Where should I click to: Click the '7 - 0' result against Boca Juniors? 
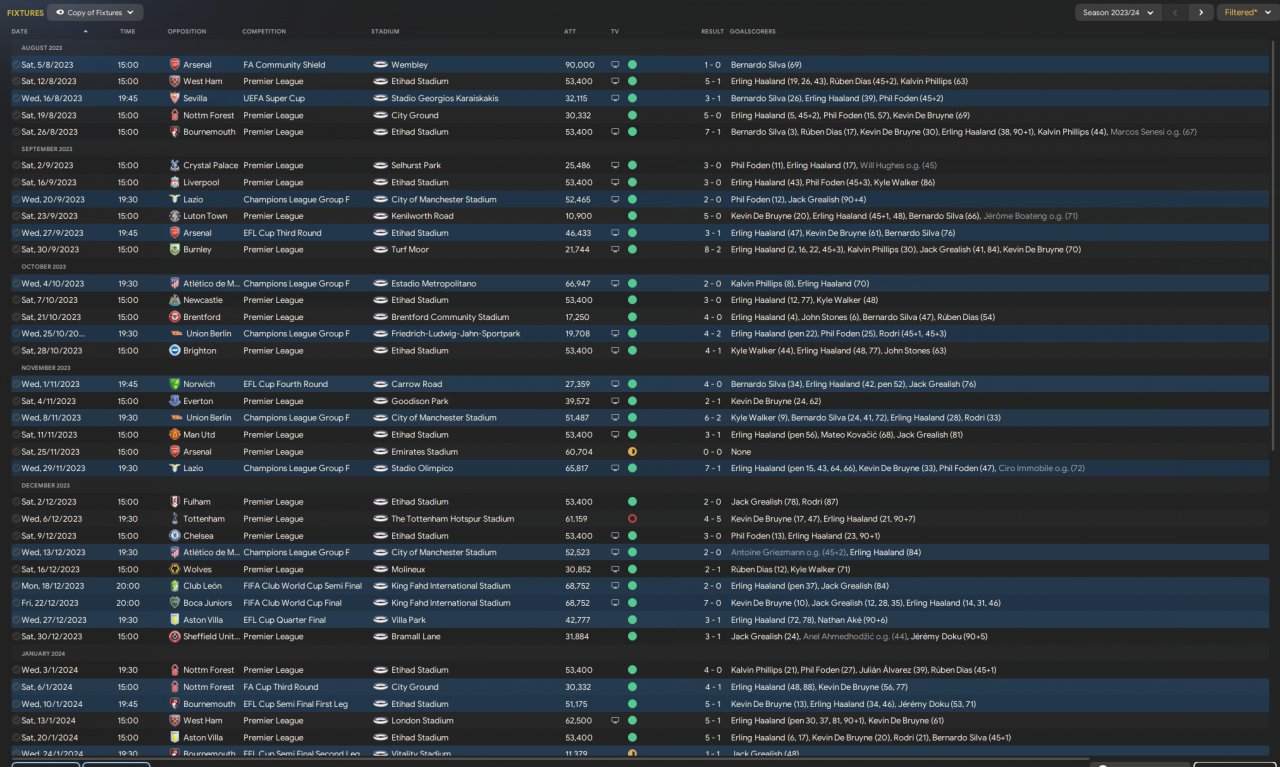tap(712, 603)
